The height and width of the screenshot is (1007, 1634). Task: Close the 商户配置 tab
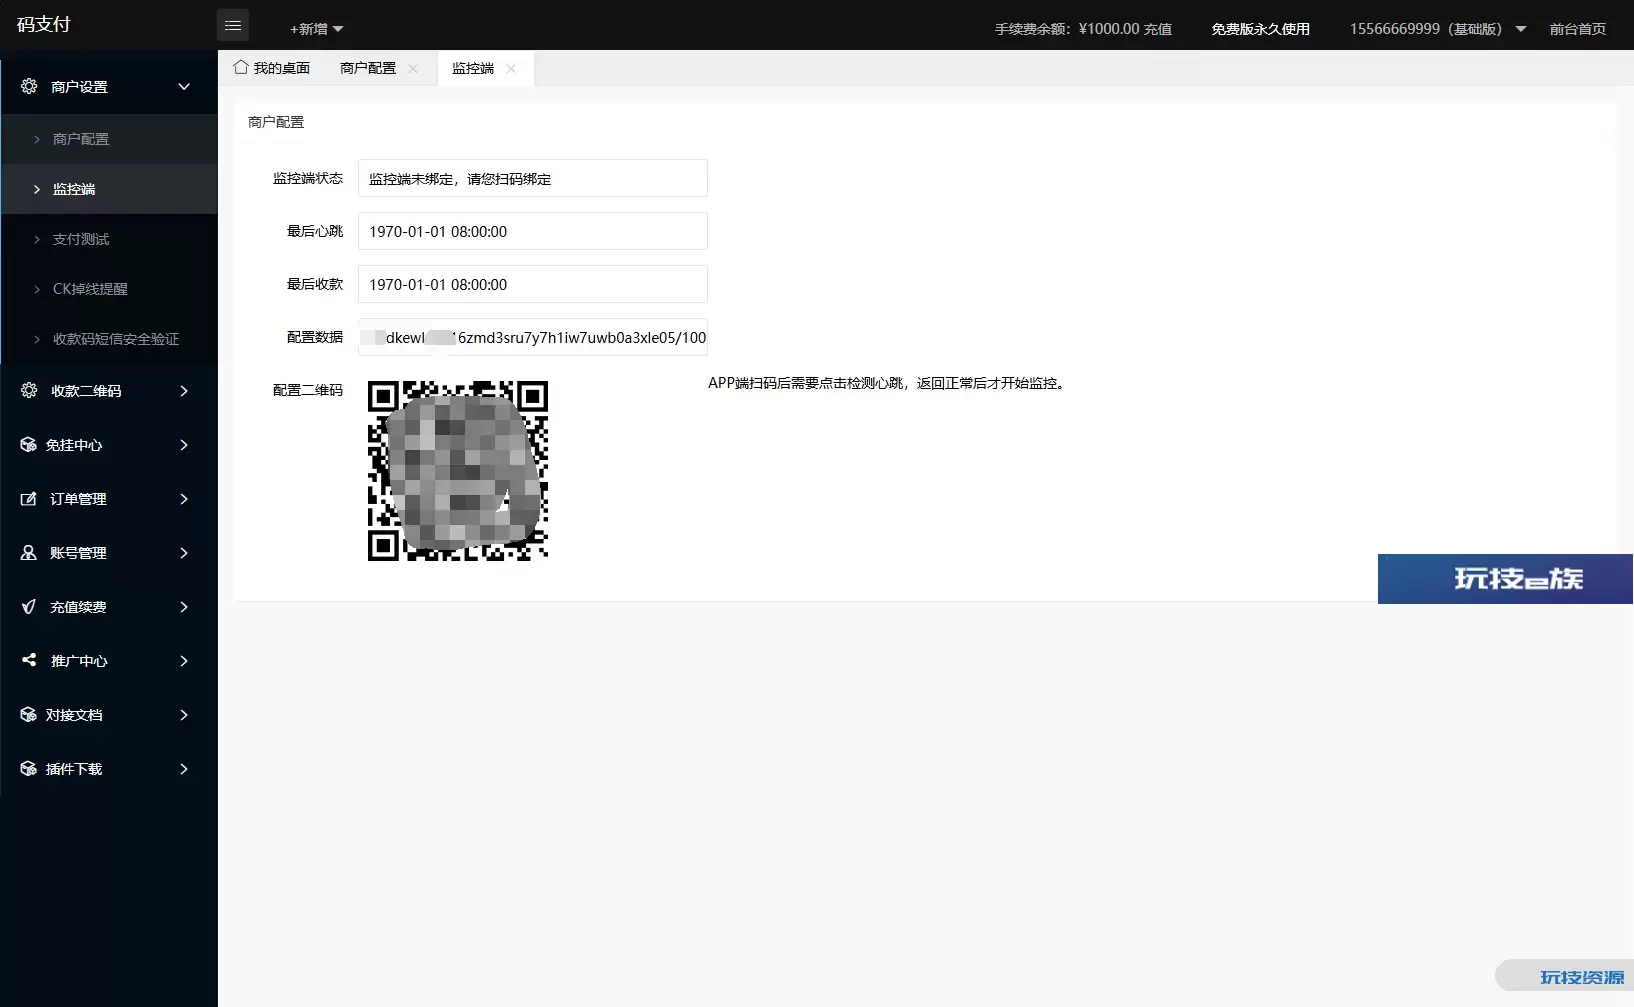[x=413, y=68]
